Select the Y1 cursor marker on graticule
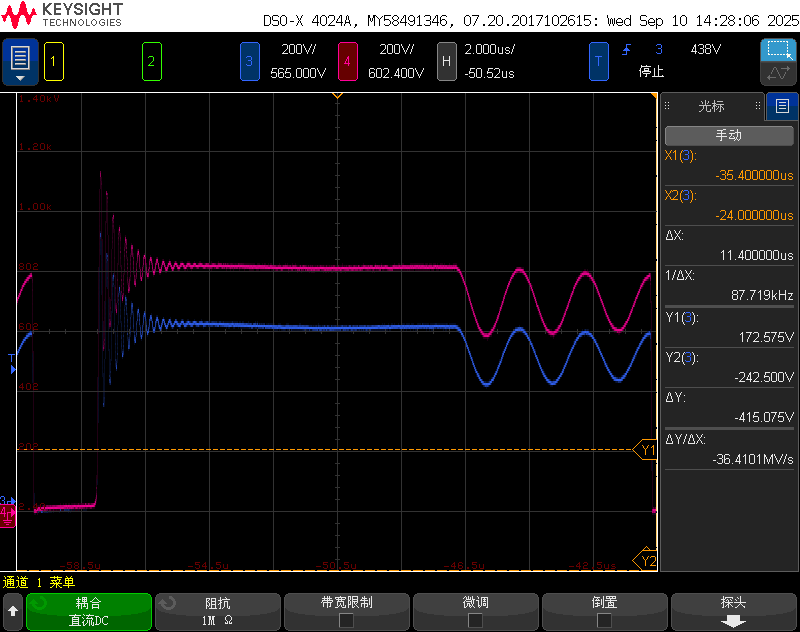The width and height of the screenshot is (800, 632). pyautogui.click(x=647, y=450)
